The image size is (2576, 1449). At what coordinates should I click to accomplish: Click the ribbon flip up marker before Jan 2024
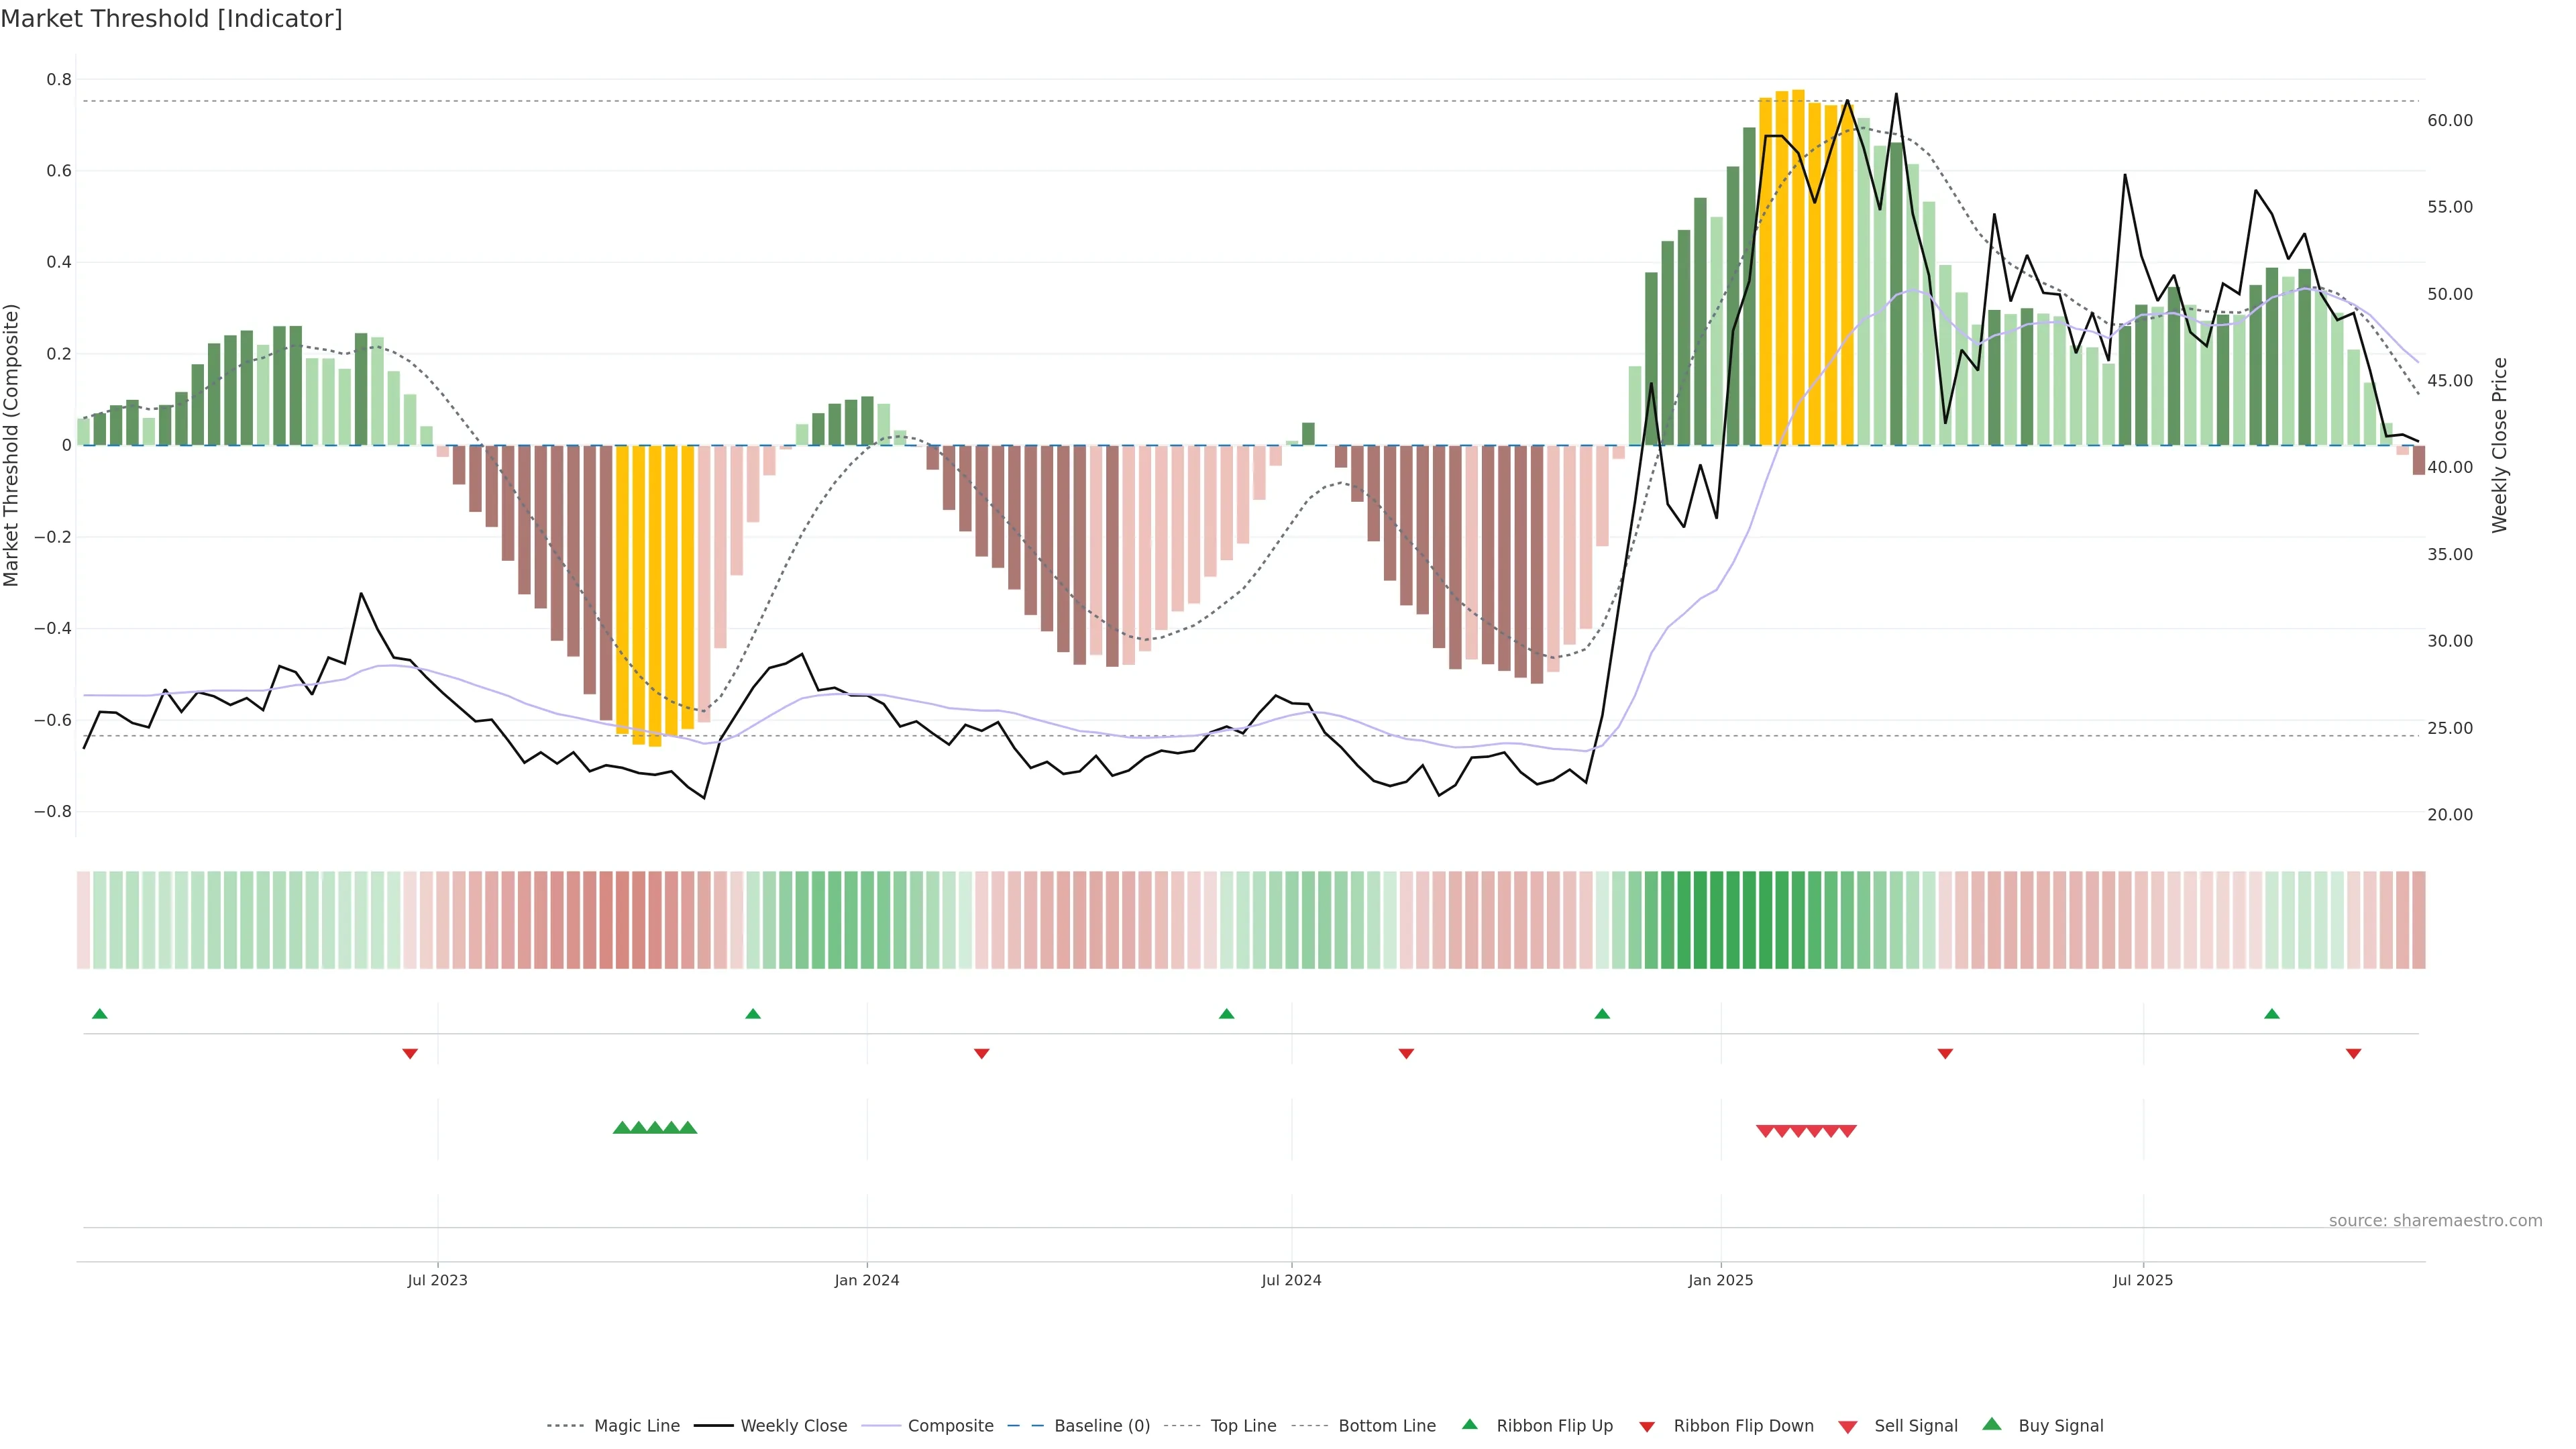click(753, 1014)
